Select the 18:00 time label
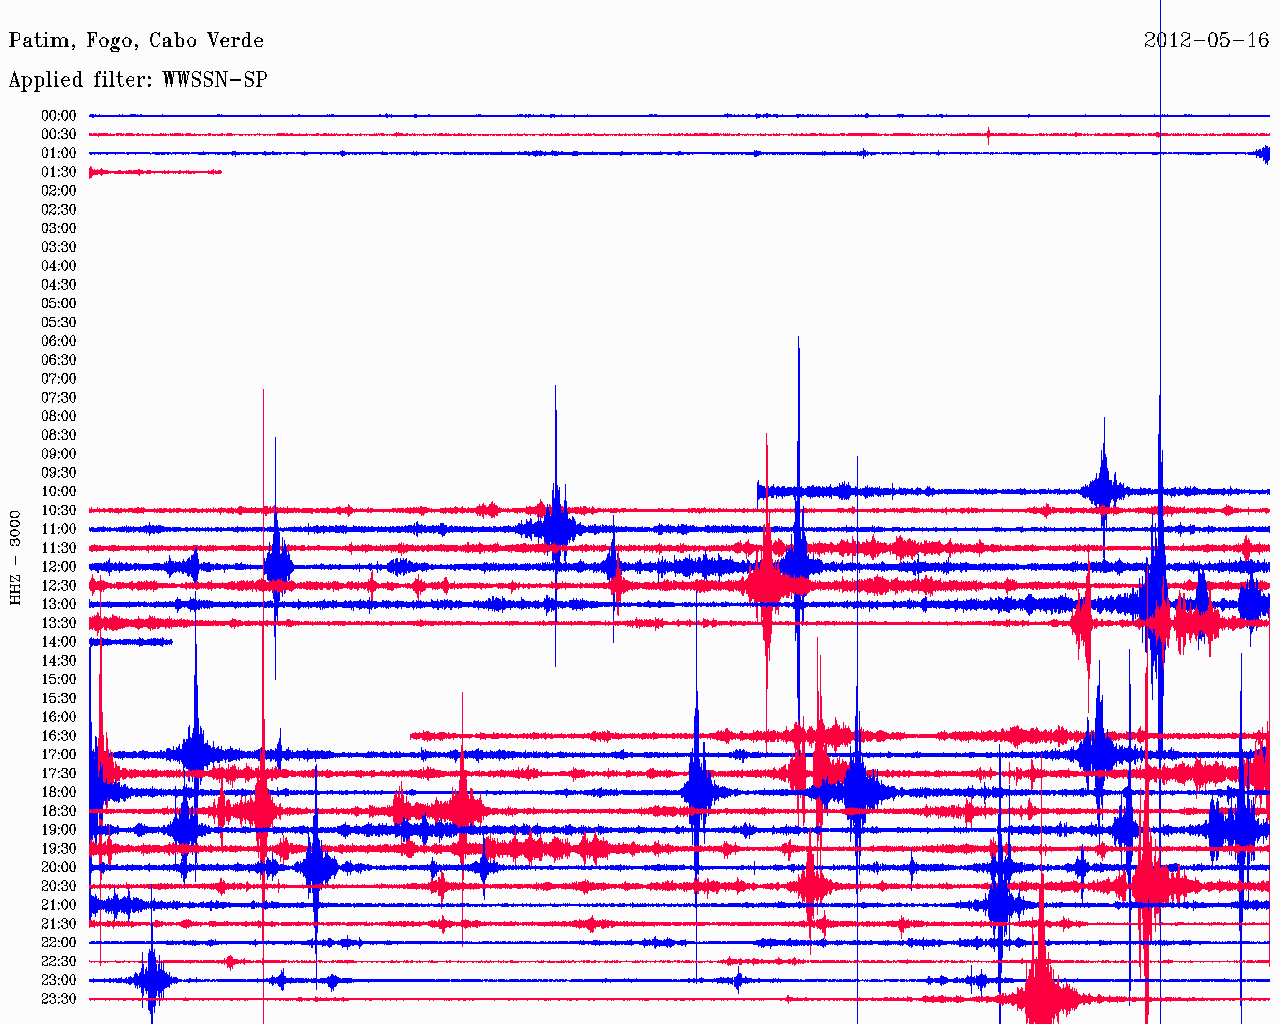The height and width of the screenshot is (1024, 1280). [x=59, y=792]
